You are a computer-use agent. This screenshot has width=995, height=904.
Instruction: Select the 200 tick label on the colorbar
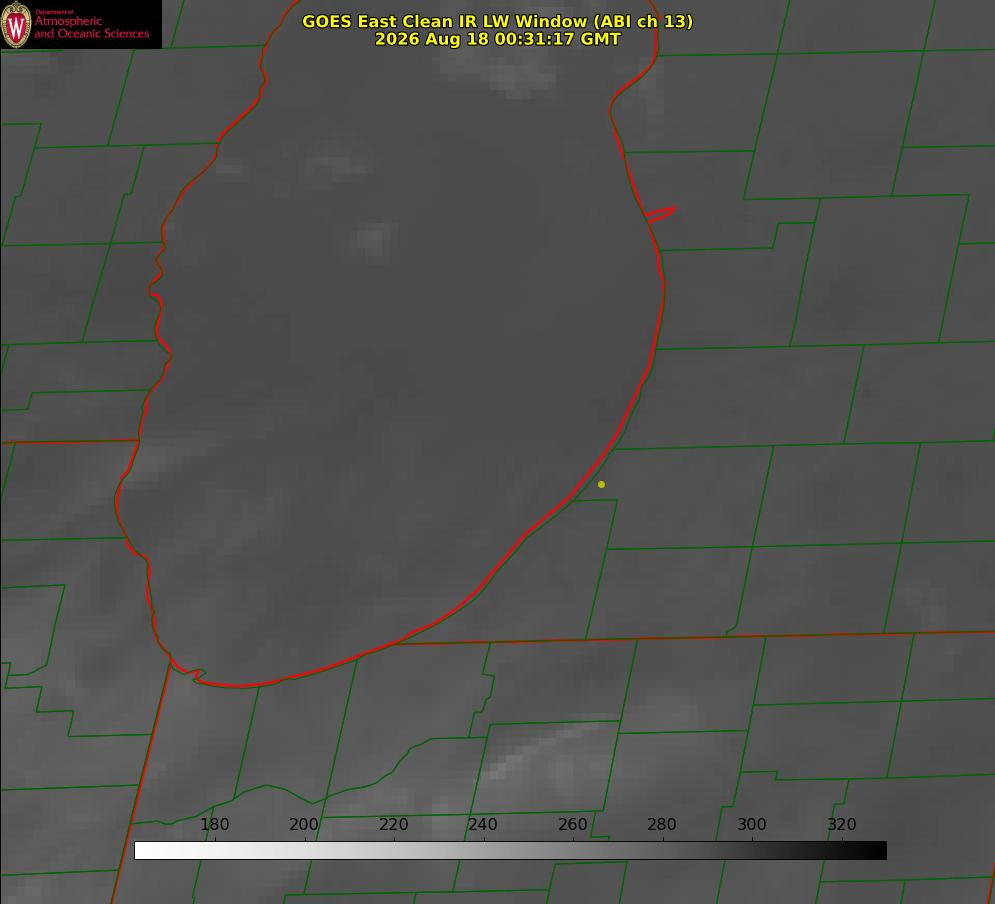pos(304,824)
